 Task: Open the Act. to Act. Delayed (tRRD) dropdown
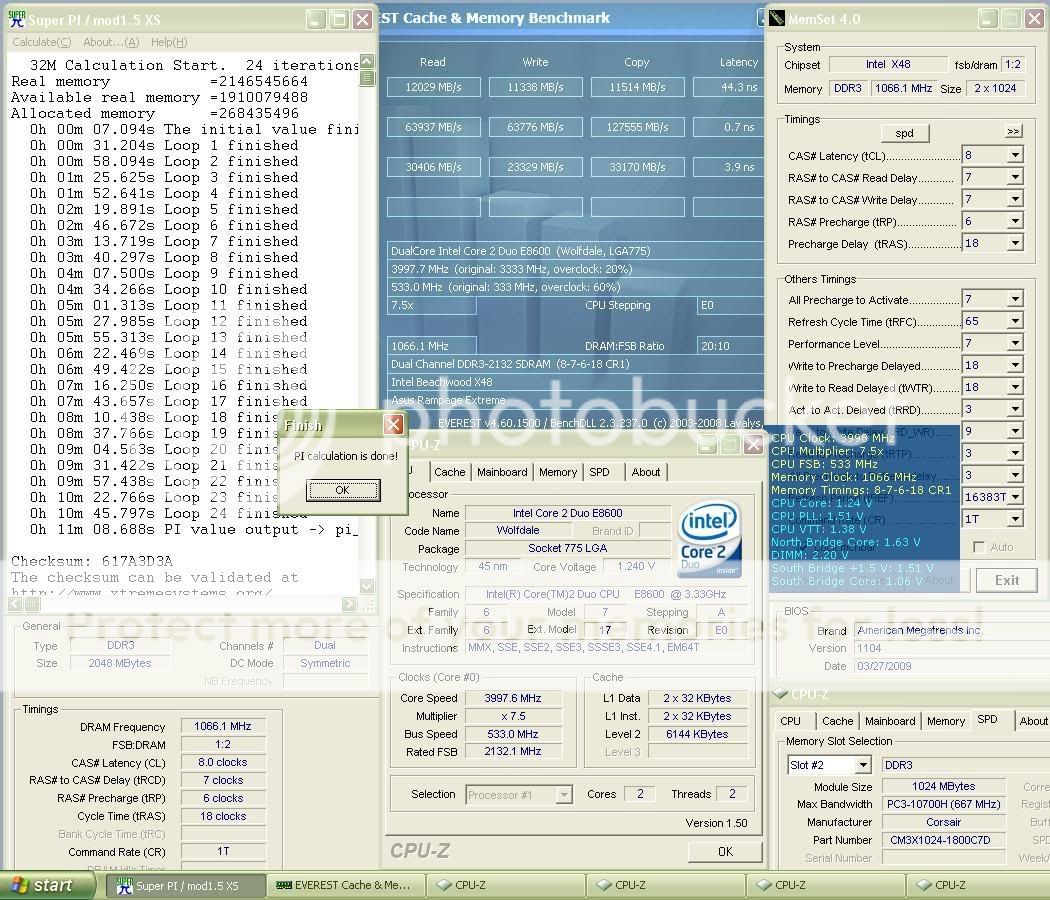point(1015,409)
